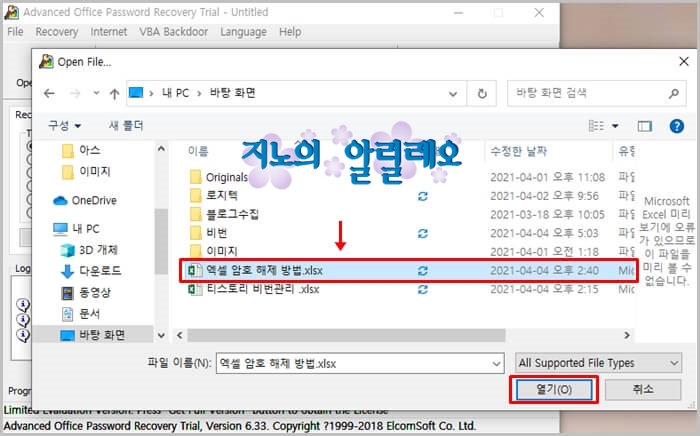The width and height of the screenshot is (700, 436).
Task: Sort files by 수정한 날짜 column
Action: 518,151
